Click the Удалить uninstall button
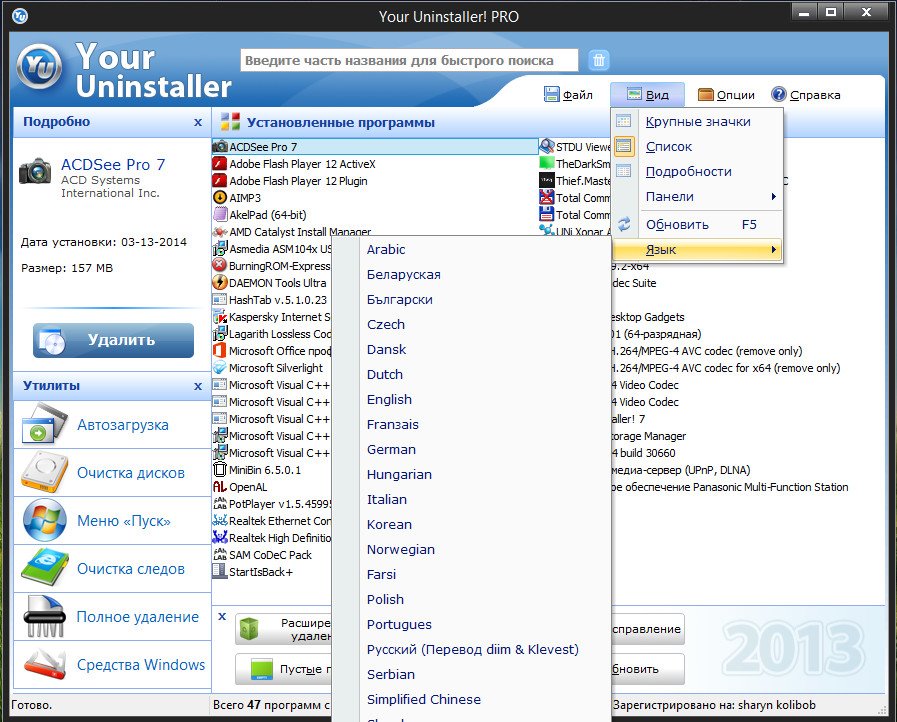This screenshot has width=897, height=722. point(113,340)
